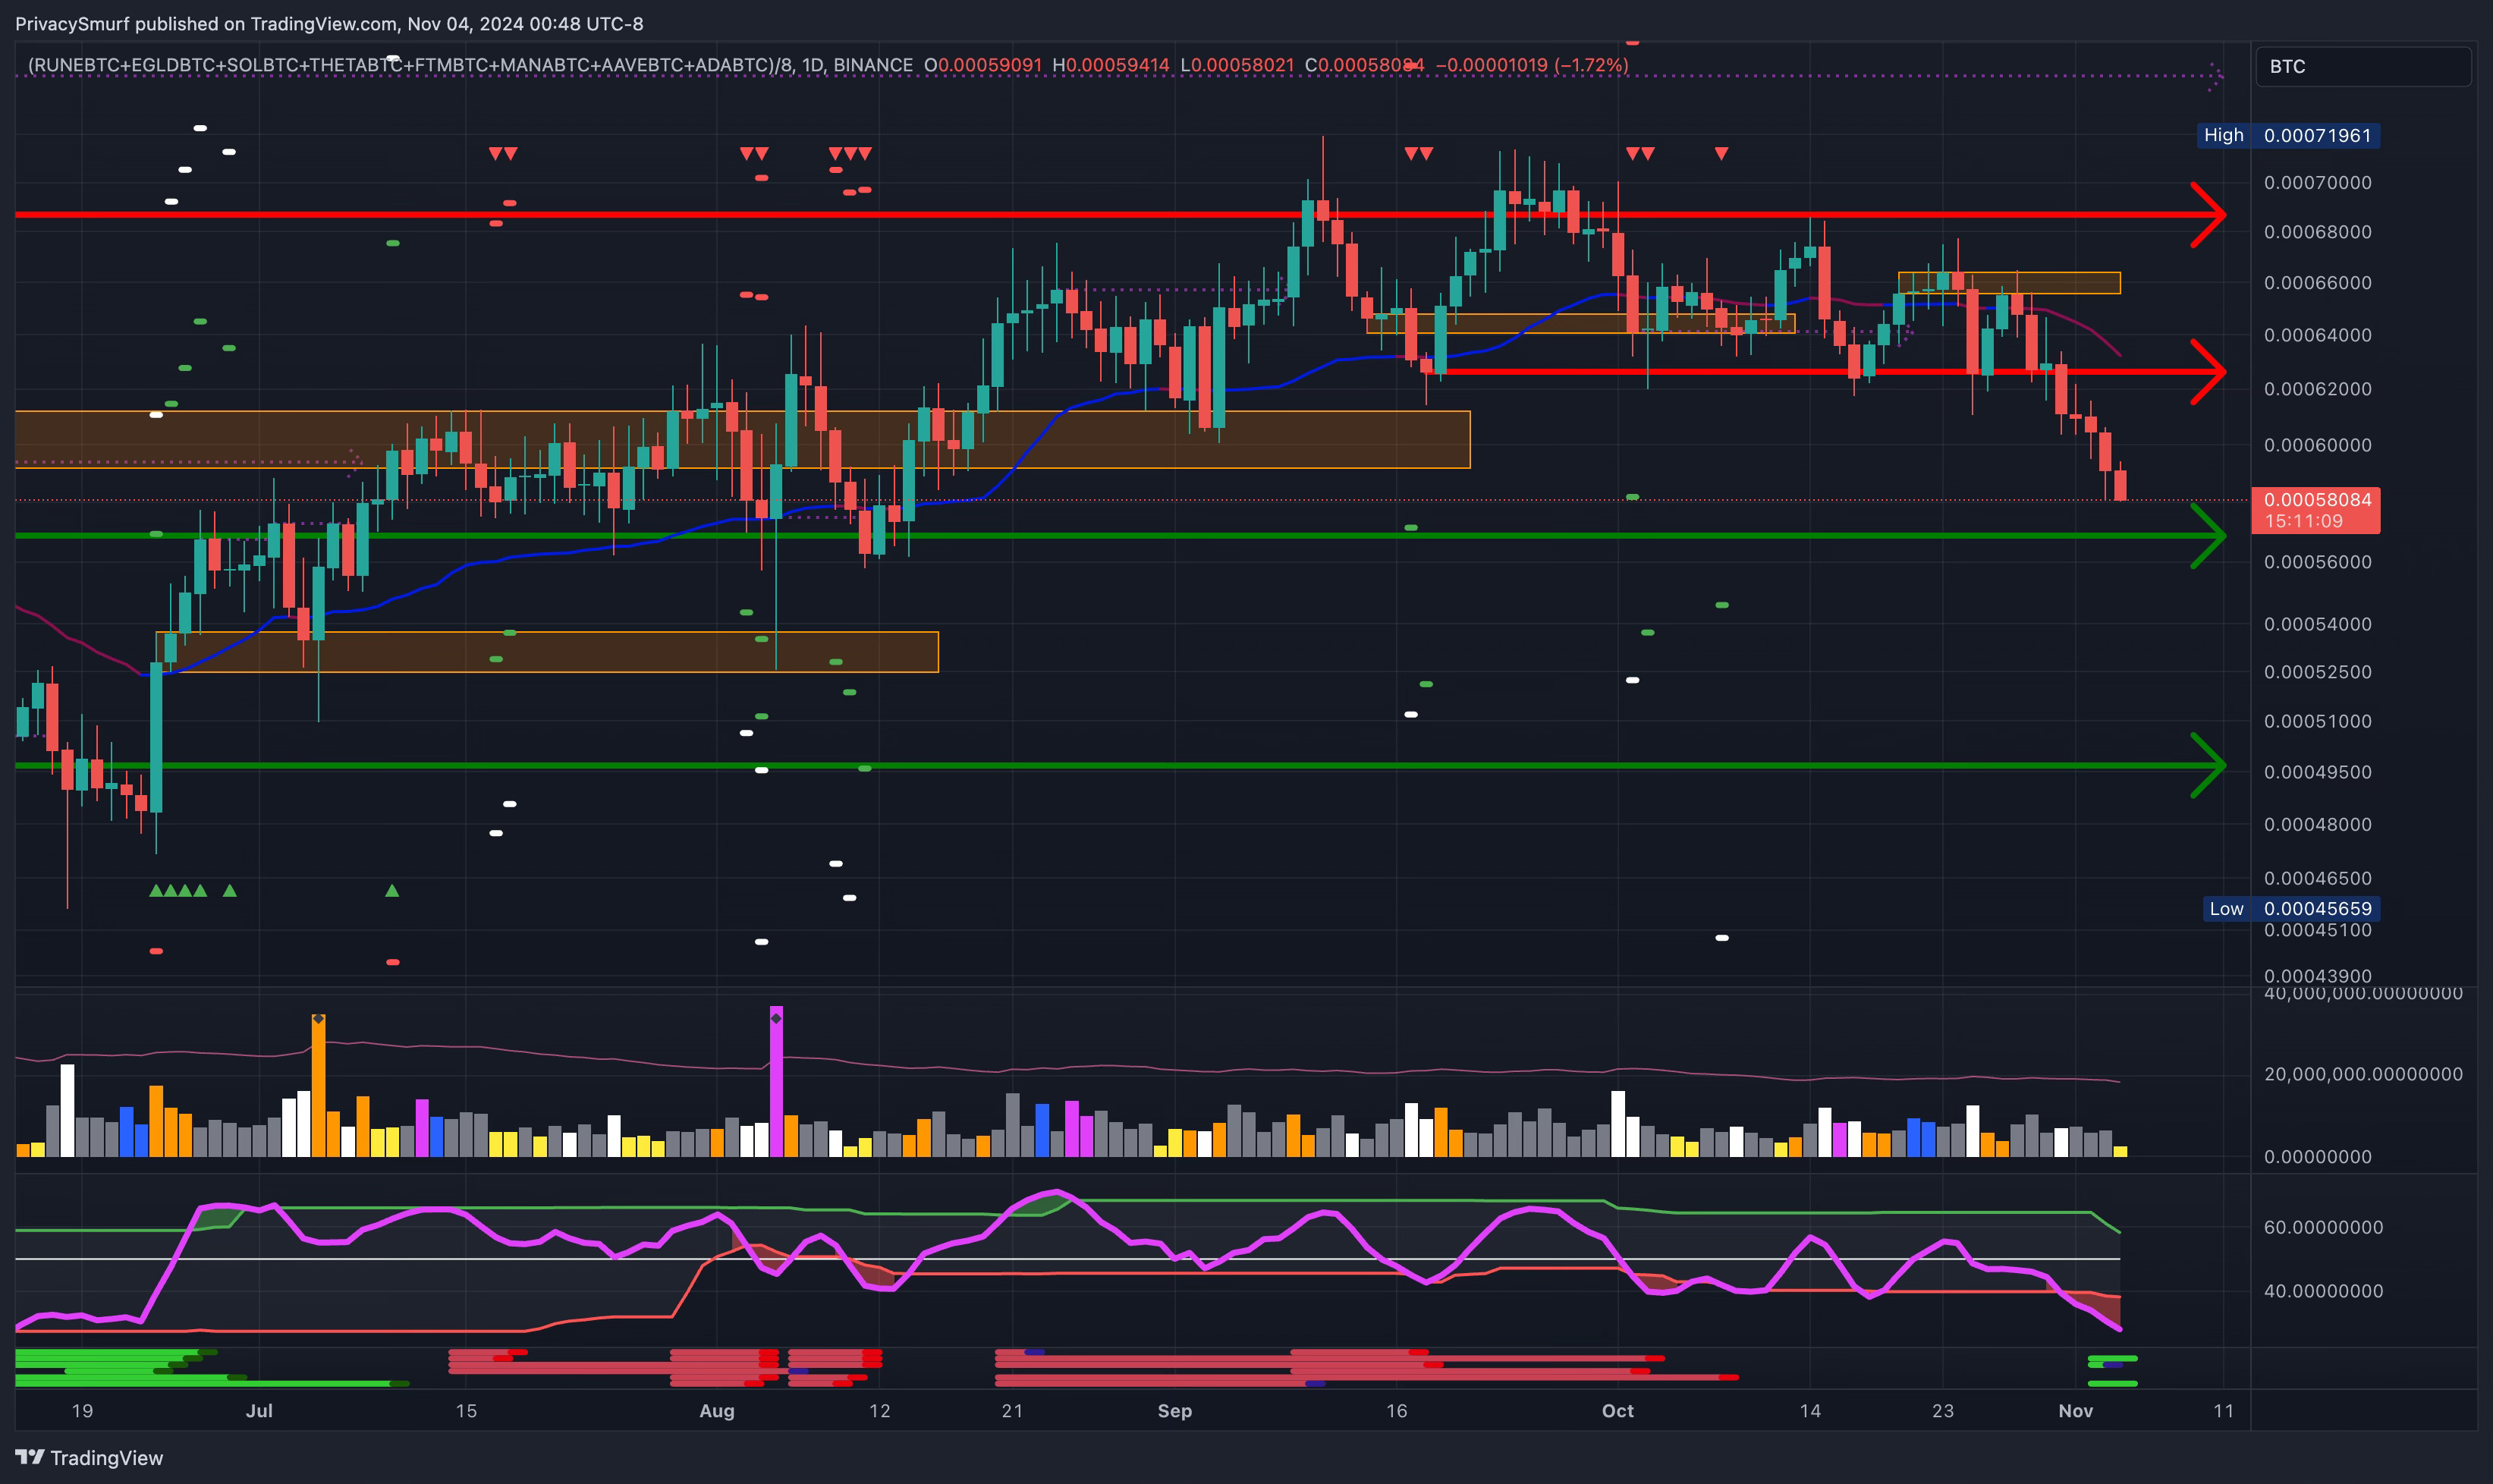Click the 0.00048000 price axis label

[2317, 825]
